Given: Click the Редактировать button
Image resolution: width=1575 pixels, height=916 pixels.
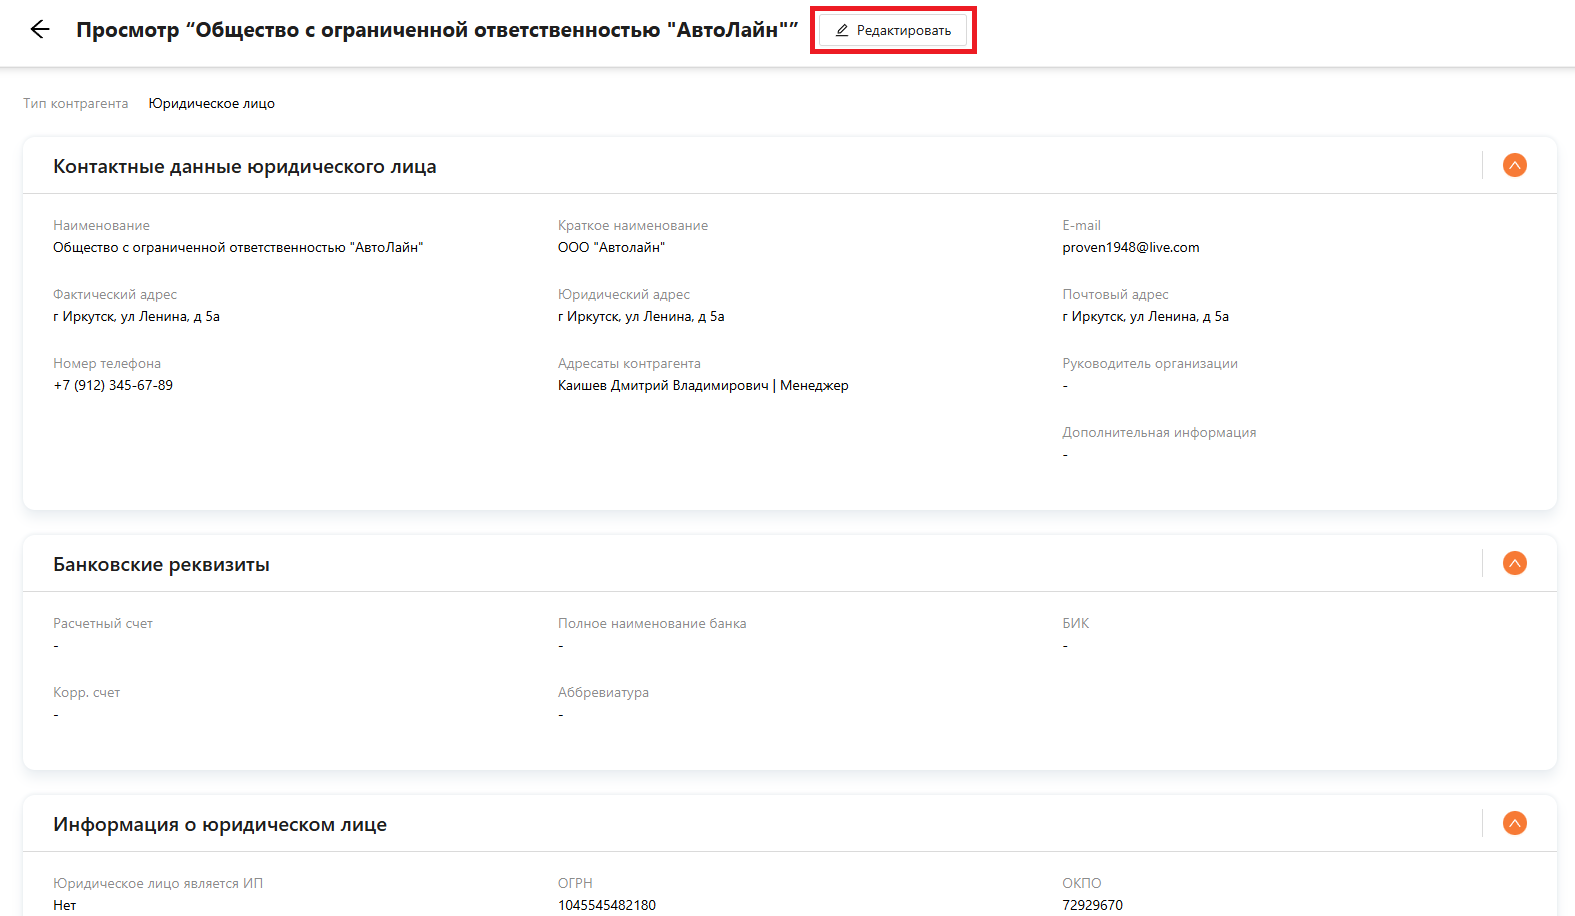Looking at the screenshot, I should coord(893,30).
